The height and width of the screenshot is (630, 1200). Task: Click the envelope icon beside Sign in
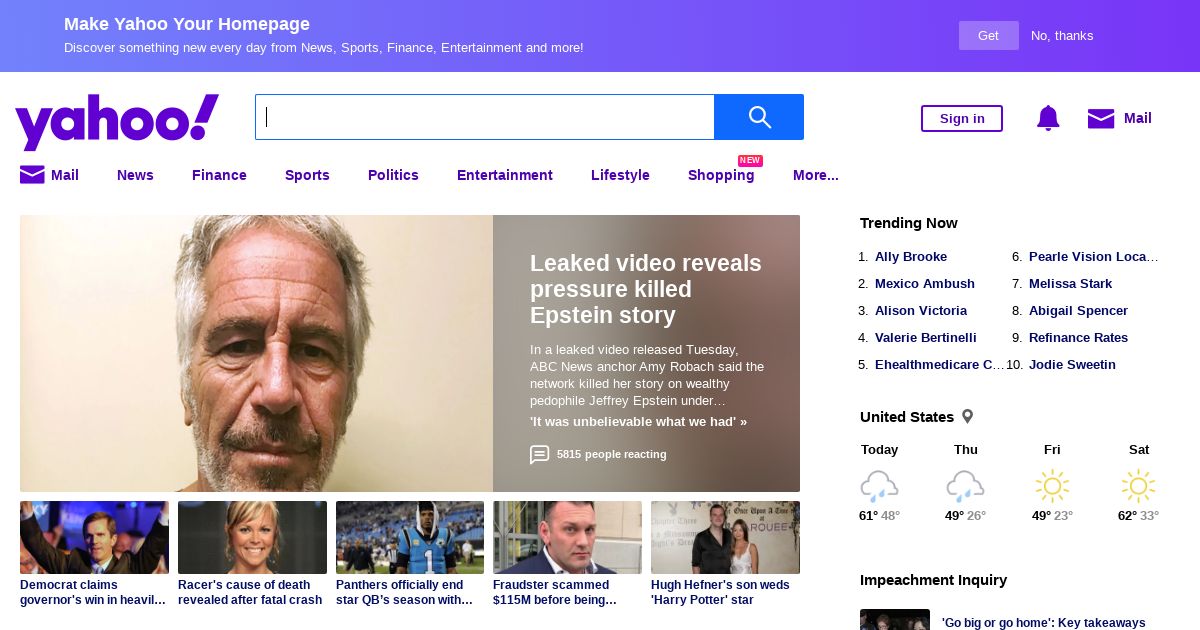(1101, 118)
